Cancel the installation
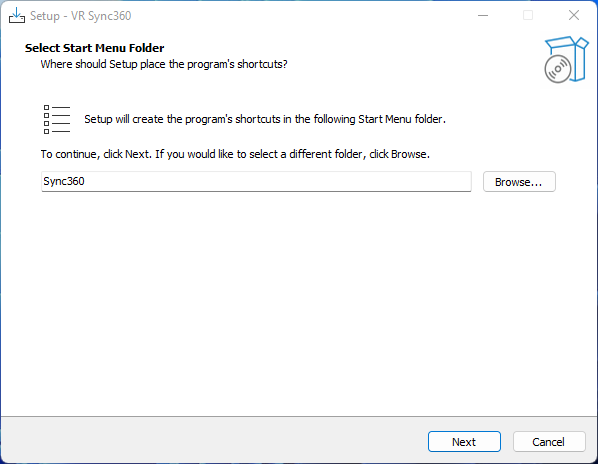 point(549,442)
